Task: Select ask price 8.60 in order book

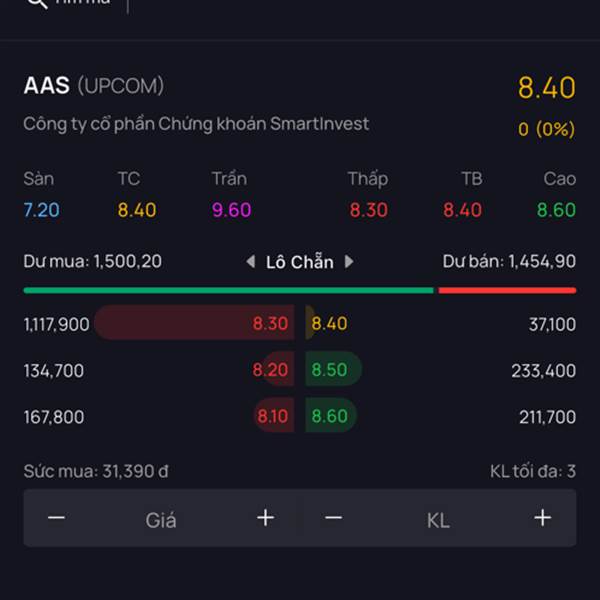Action: [x=329, y=416]
